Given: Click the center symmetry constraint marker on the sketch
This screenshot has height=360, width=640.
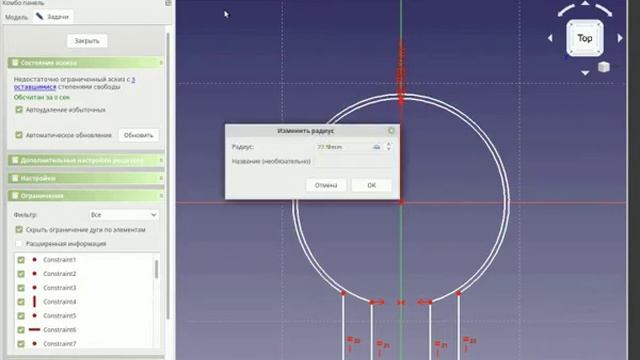Looking at the screenshot, I should point(401,302).
